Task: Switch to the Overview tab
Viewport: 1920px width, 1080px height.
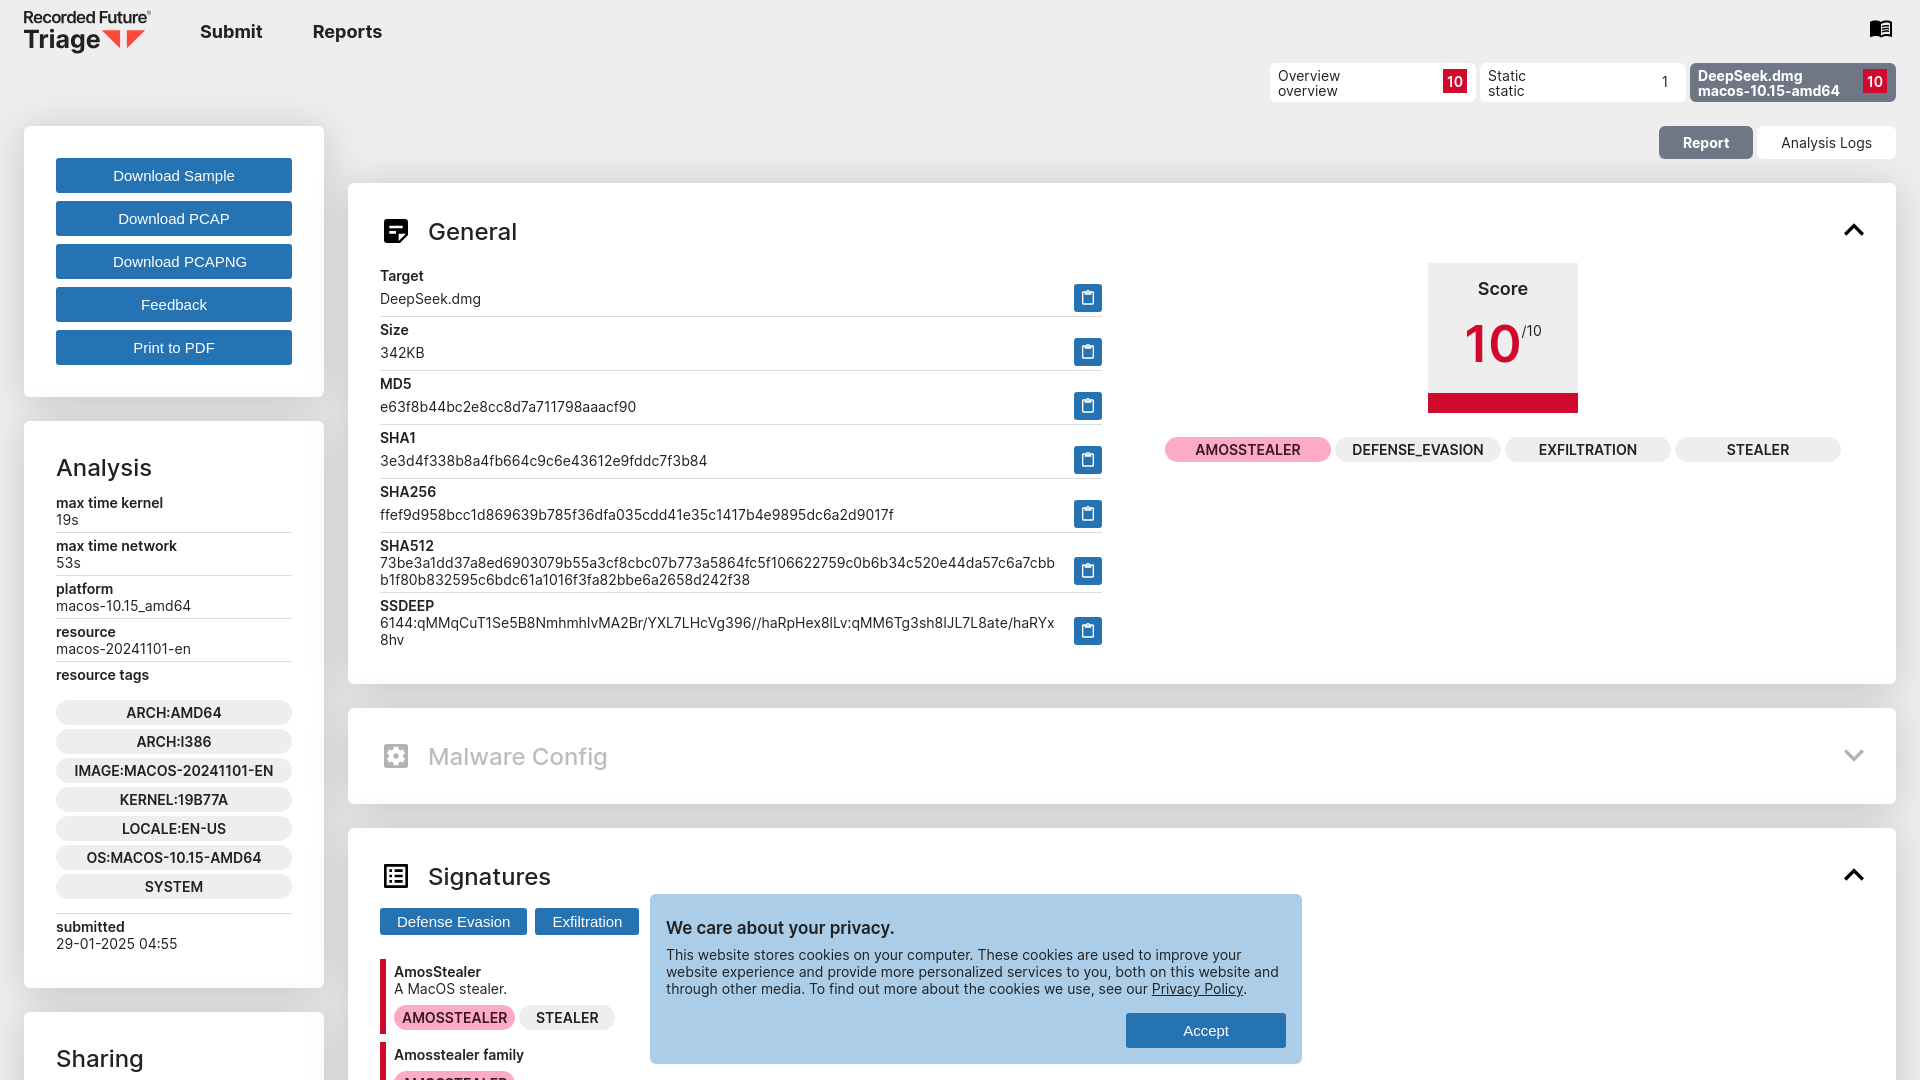Action: tap(1372, 83)
